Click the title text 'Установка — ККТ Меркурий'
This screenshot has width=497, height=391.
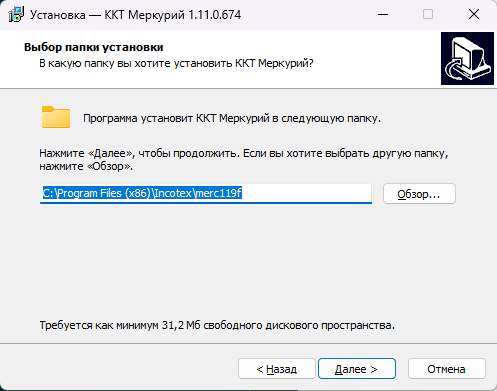click(107, 15)
